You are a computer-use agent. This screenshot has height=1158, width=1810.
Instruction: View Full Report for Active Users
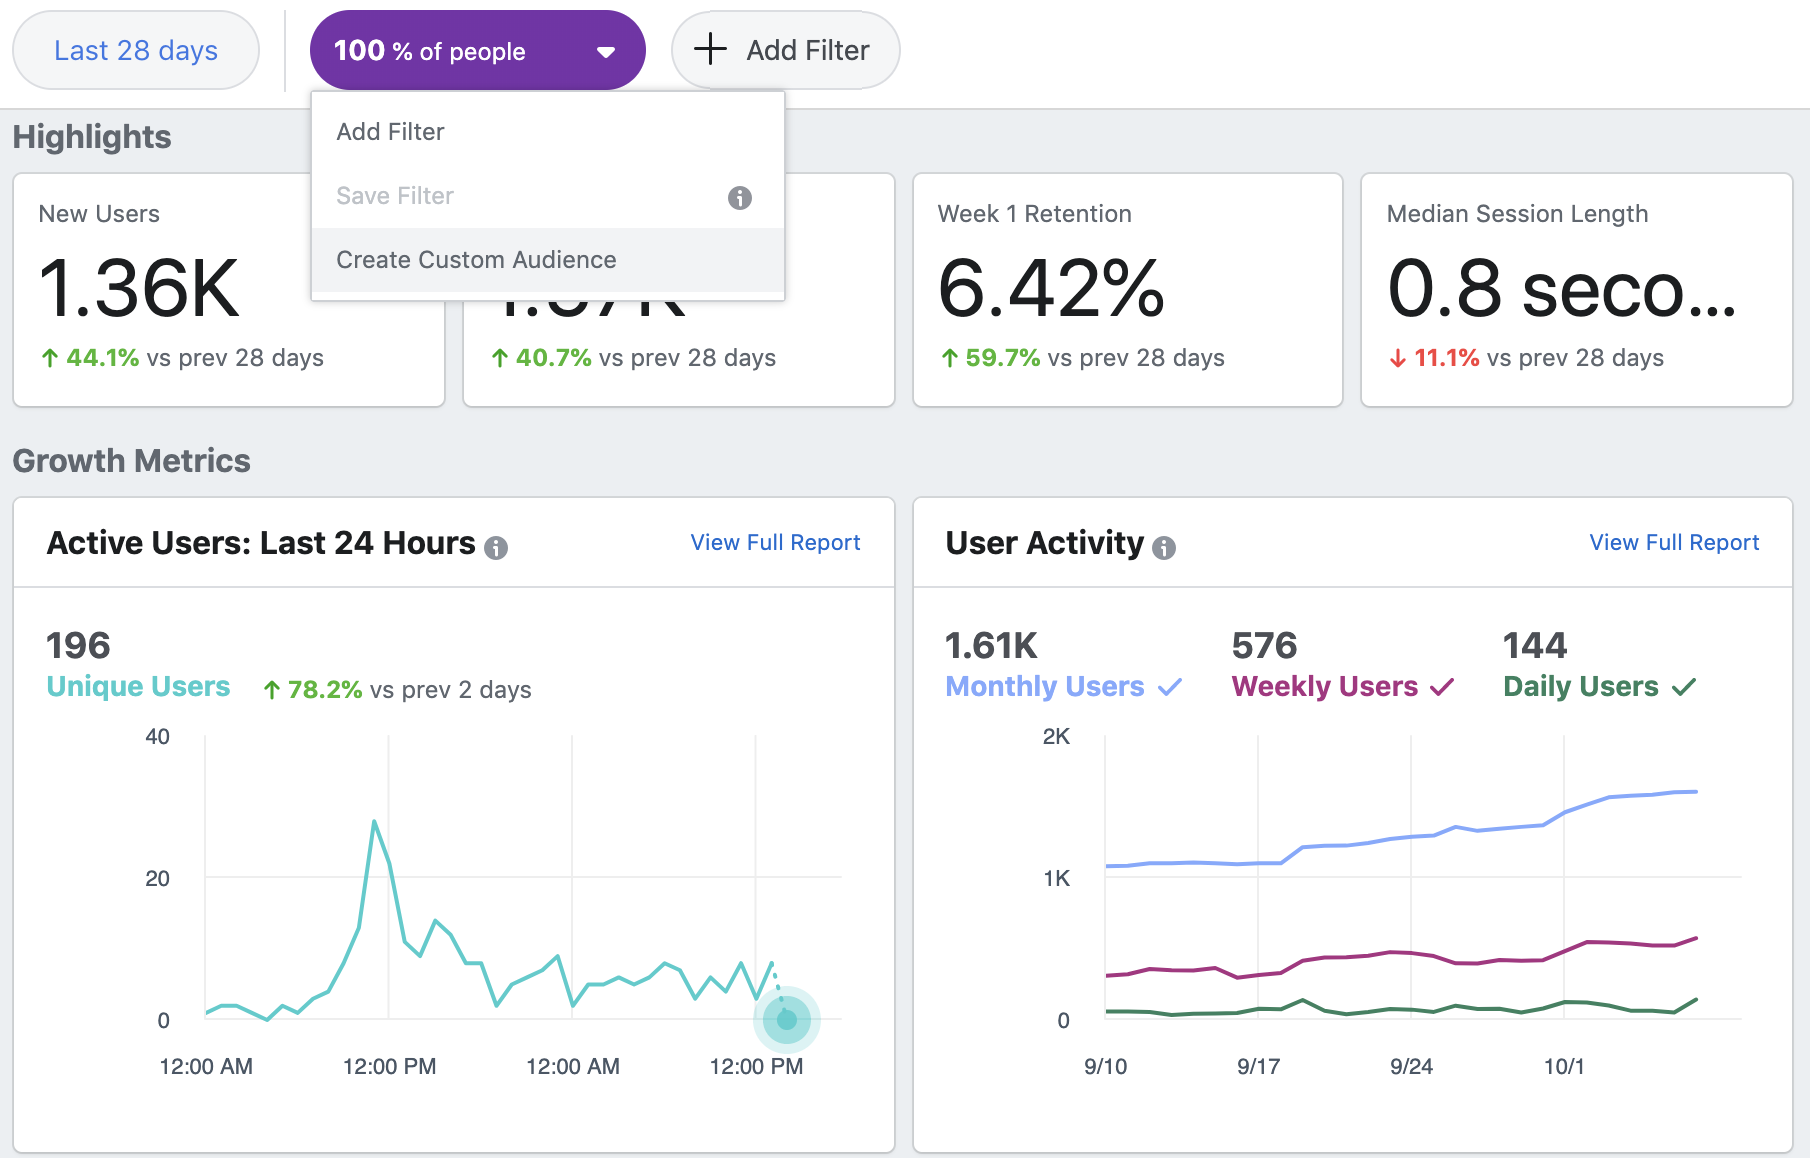(x=775, y=542)
